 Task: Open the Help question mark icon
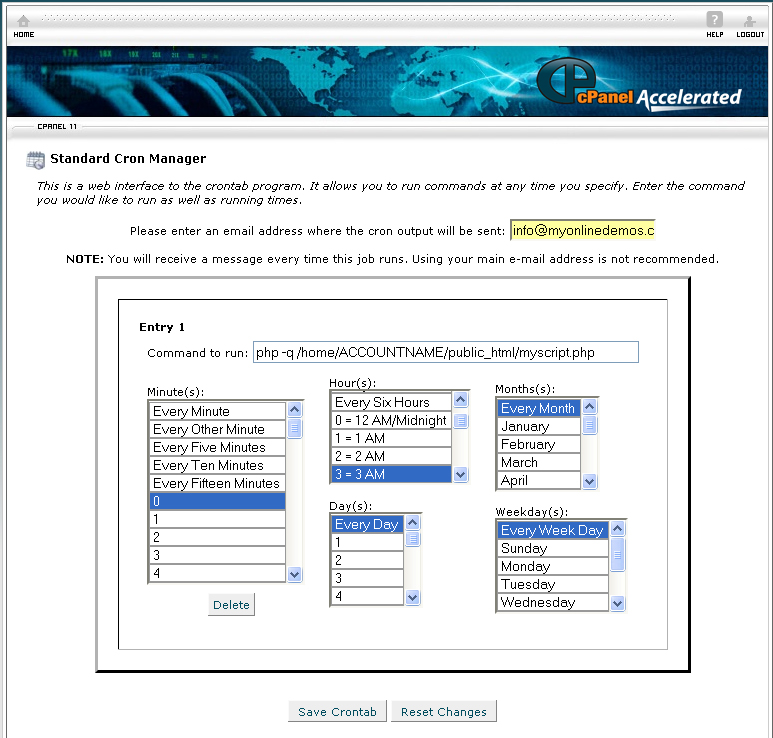point(714,20)
